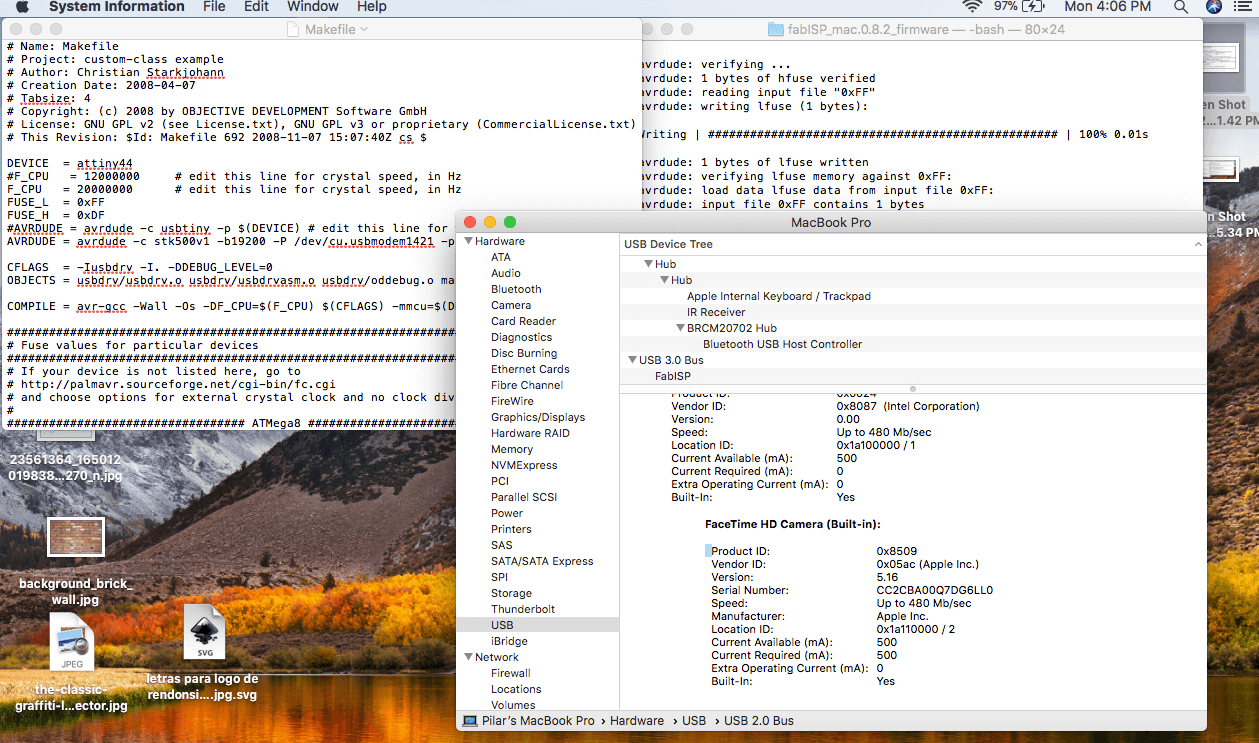Click the Serial Number value CC2CBA00Q7DG6LL0
The image size is (1259, 743).
(935, 590)
